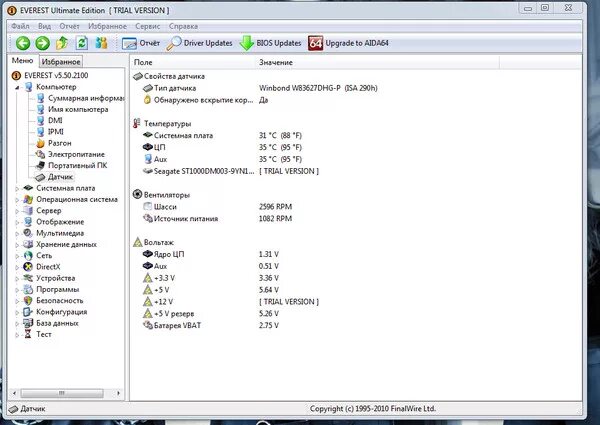This screenshot has width=600, height=425.
Task: Open the Отчёт report toolbar button
Action: (x=140, y=43)
